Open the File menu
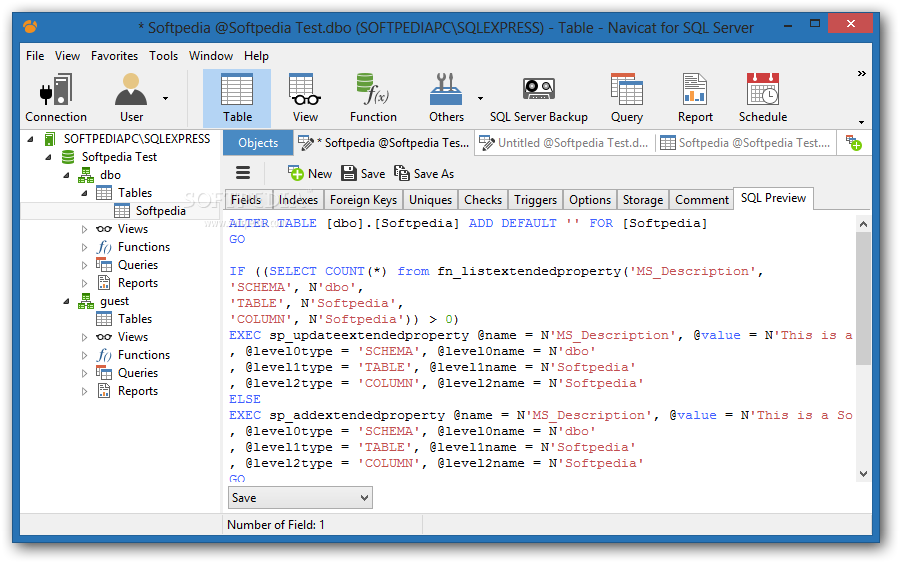Image resolution: width=900 pixels, height=563 pixels. [x=35, y=56]
